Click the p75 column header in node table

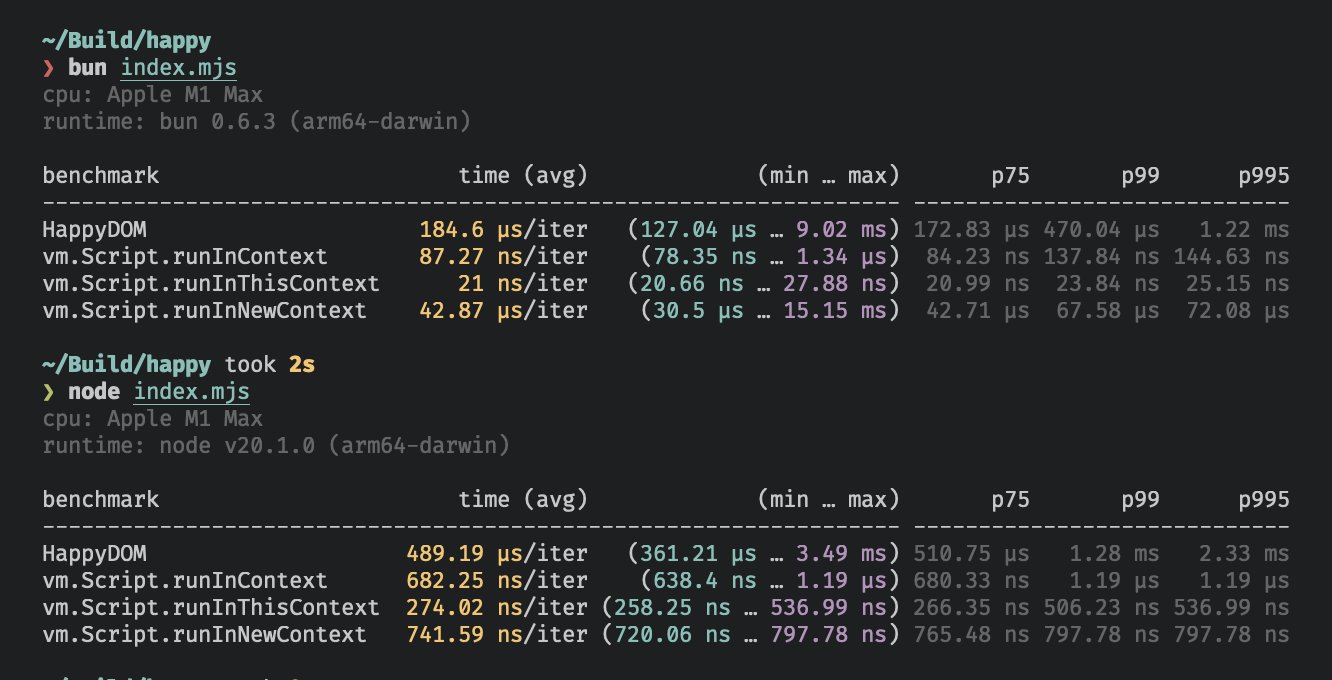tap(1011, 499)
